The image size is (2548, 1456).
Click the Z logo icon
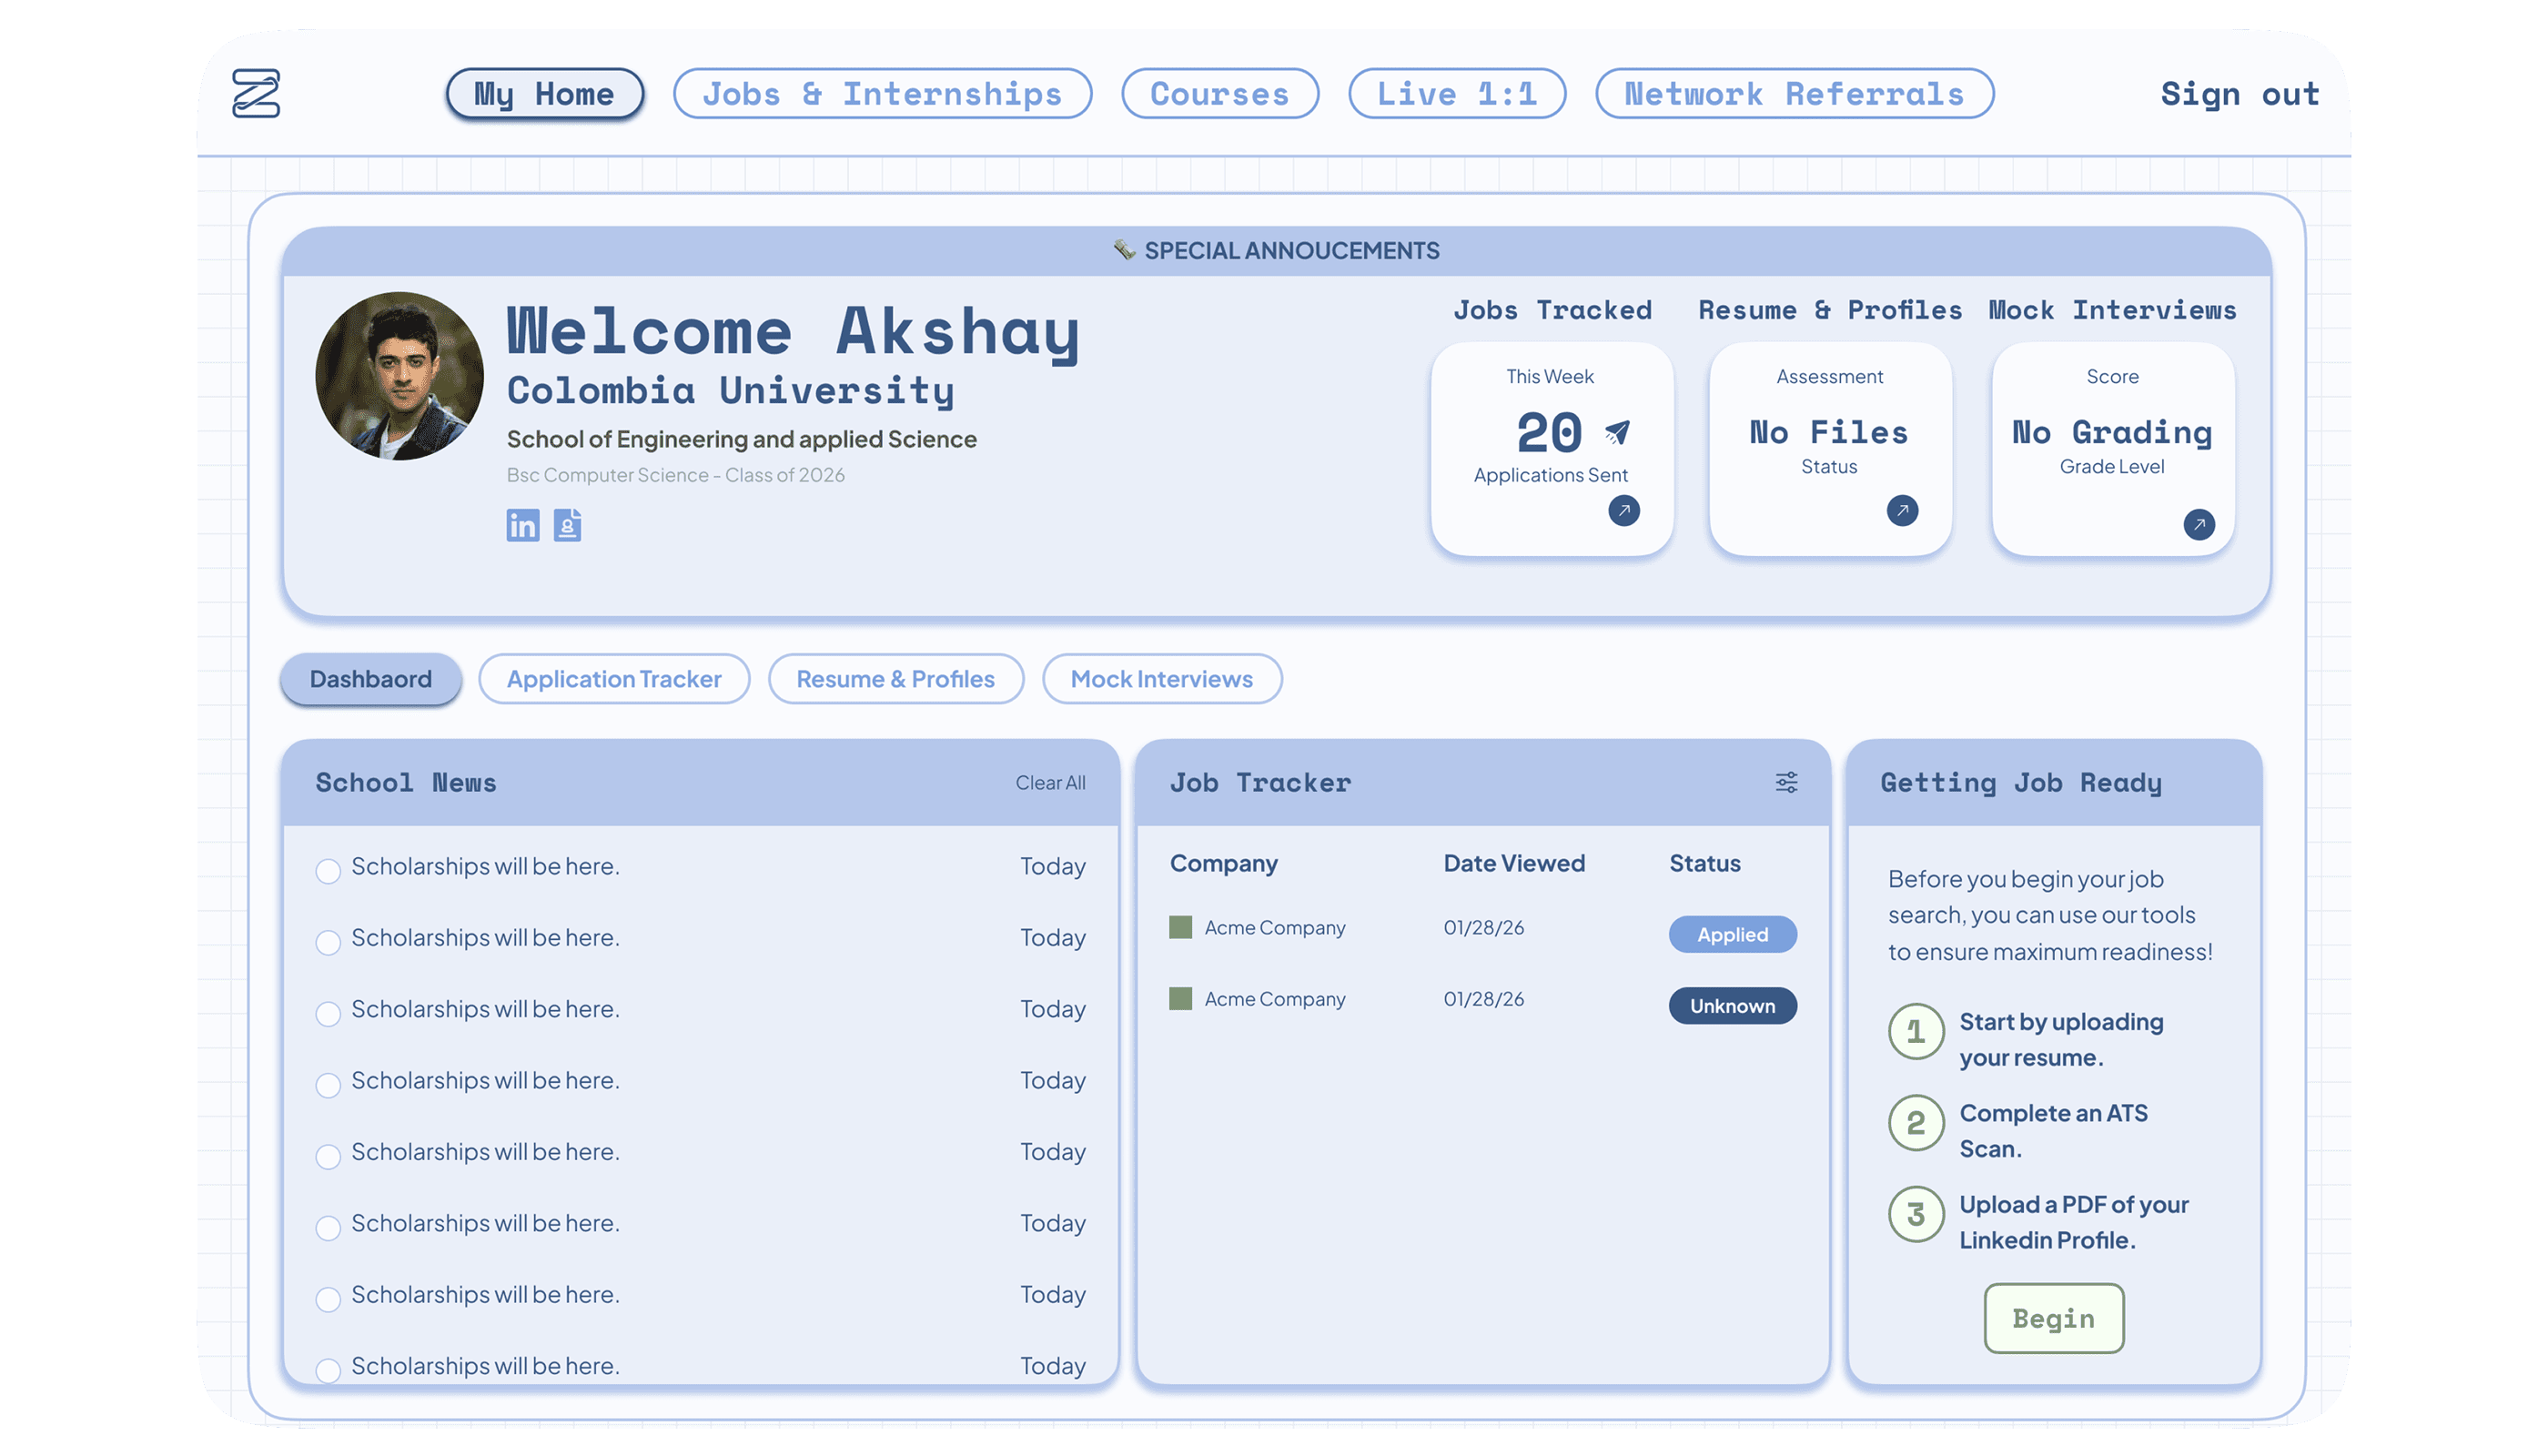coord(256,93)
